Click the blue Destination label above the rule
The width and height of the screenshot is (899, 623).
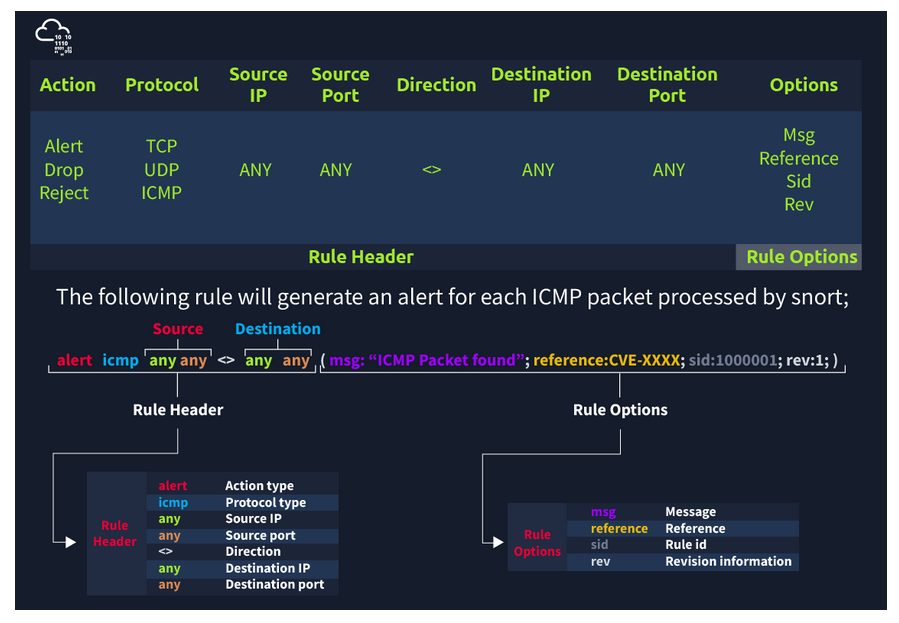pyautogui.click(x=278, y=329)
